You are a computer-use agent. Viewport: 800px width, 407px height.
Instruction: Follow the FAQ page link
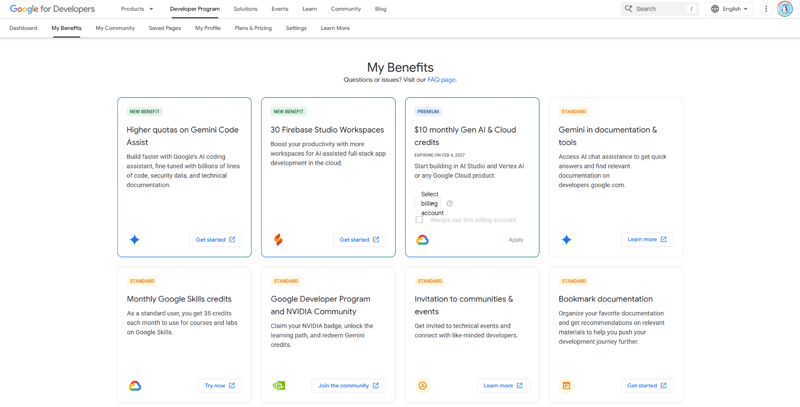pyautogui.click(x=441, y=80)
